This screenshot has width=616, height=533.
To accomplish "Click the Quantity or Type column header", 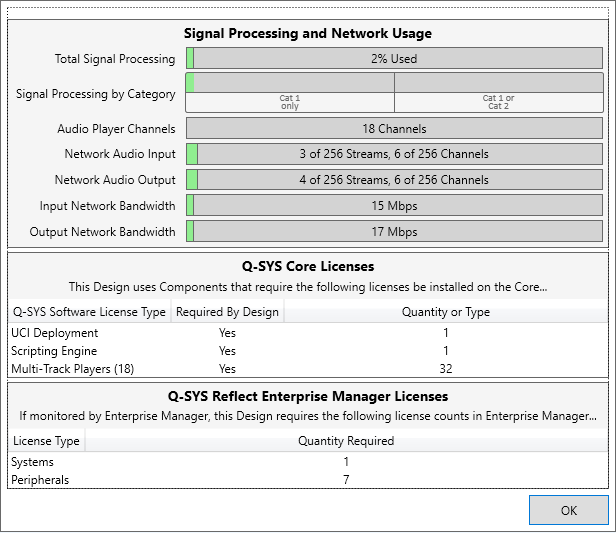I will (446, 312).
